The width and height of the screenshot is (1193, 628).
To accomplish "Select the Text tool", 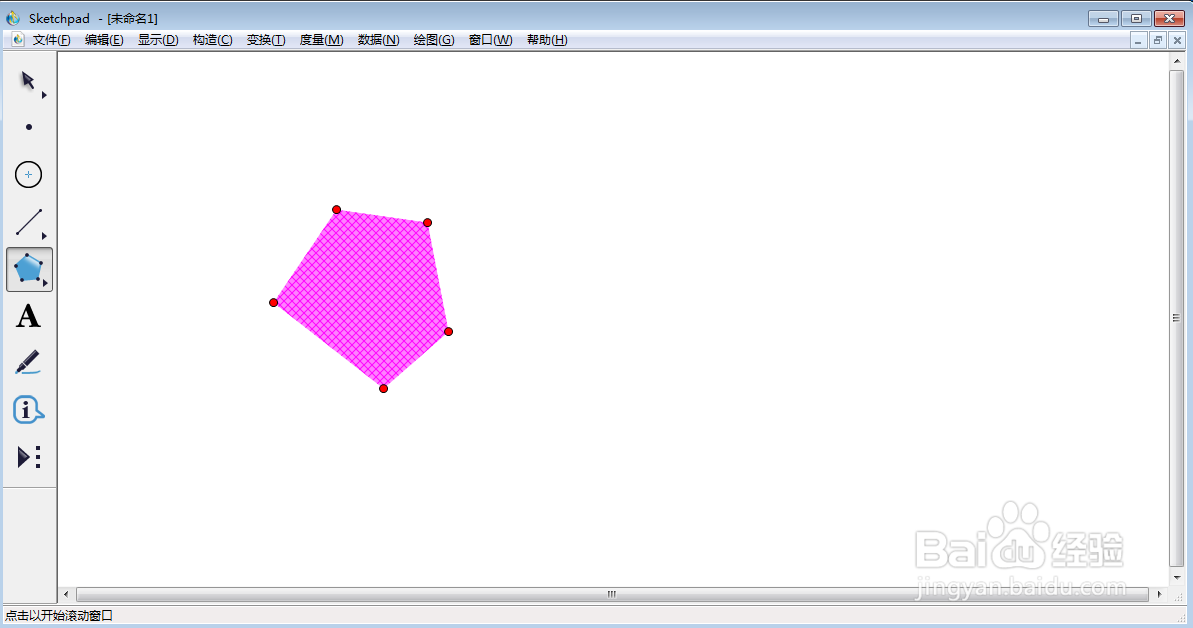I will click(x=28, y=316).
